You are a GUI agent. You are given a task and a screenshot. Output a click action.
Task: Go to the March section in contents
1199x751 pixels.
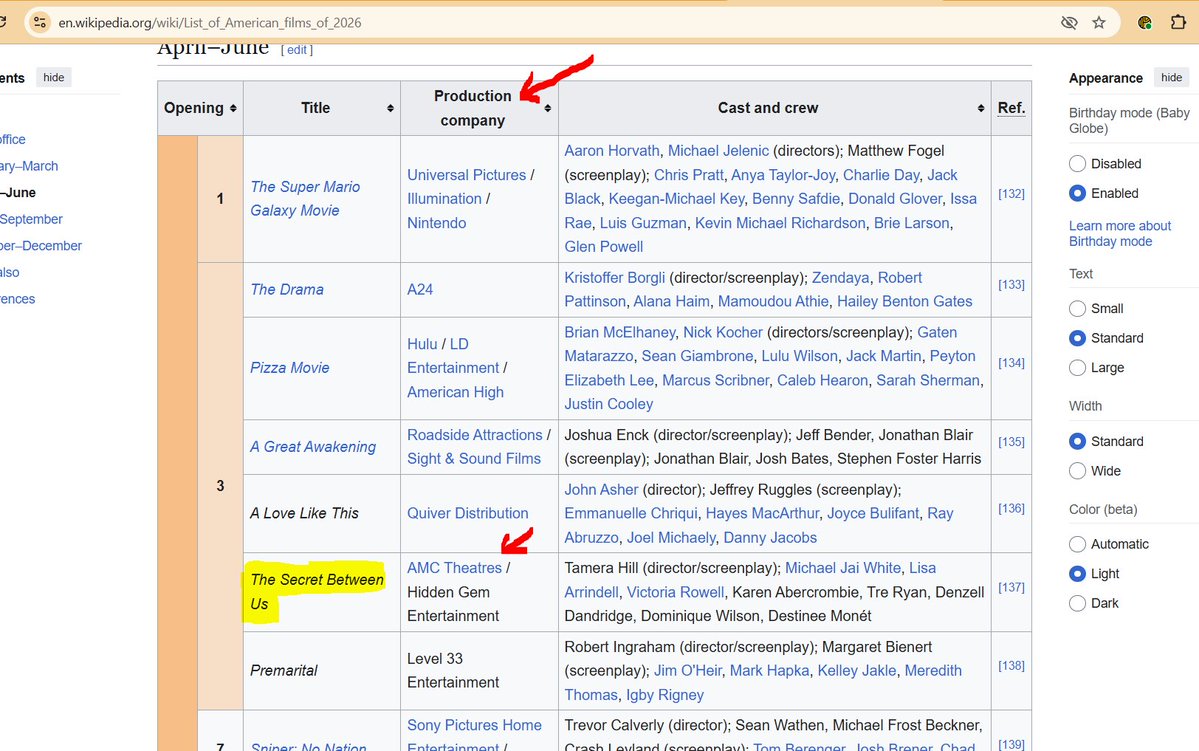[29, 166]
